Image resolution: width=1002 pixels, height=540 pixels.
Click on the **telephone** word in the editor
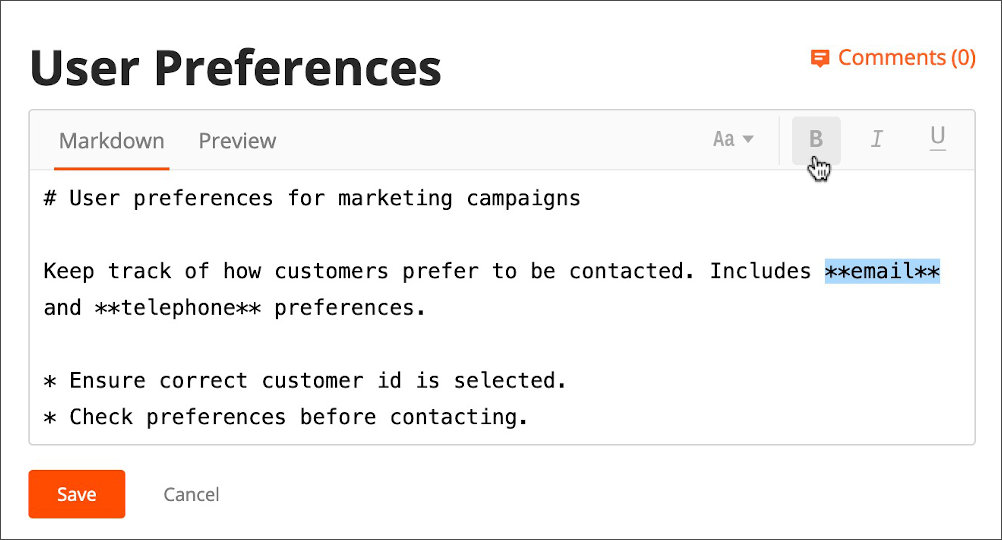pyautogui.click(x=178, y=308)
